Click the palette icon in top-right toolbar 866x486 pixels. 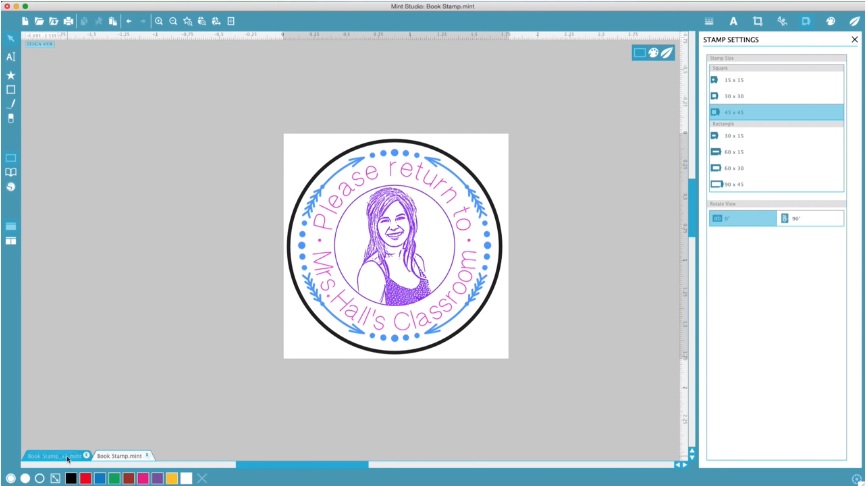(830, 21)
